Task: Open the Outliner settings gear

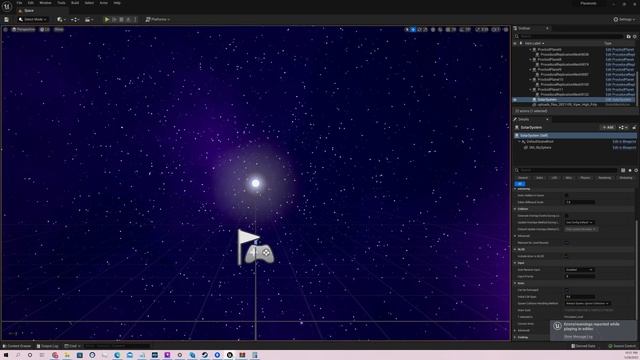Action: [635, 36]
